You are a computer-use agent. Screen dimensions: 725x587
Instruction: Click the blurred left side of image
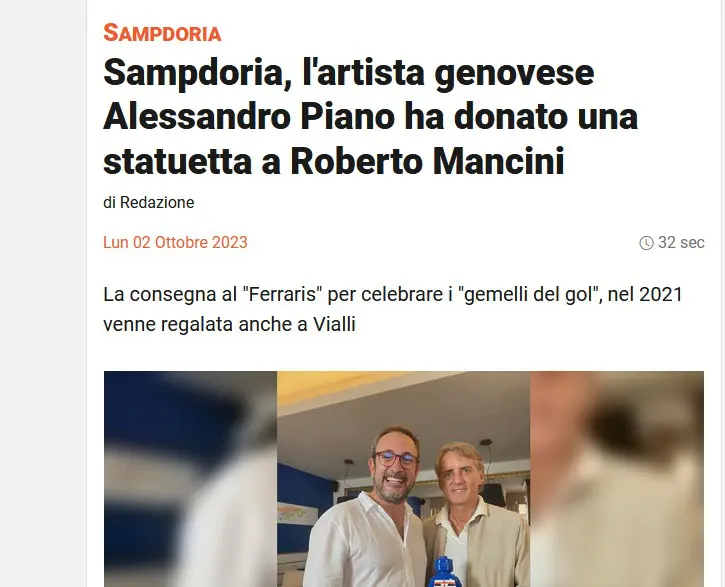coord(190,479)
